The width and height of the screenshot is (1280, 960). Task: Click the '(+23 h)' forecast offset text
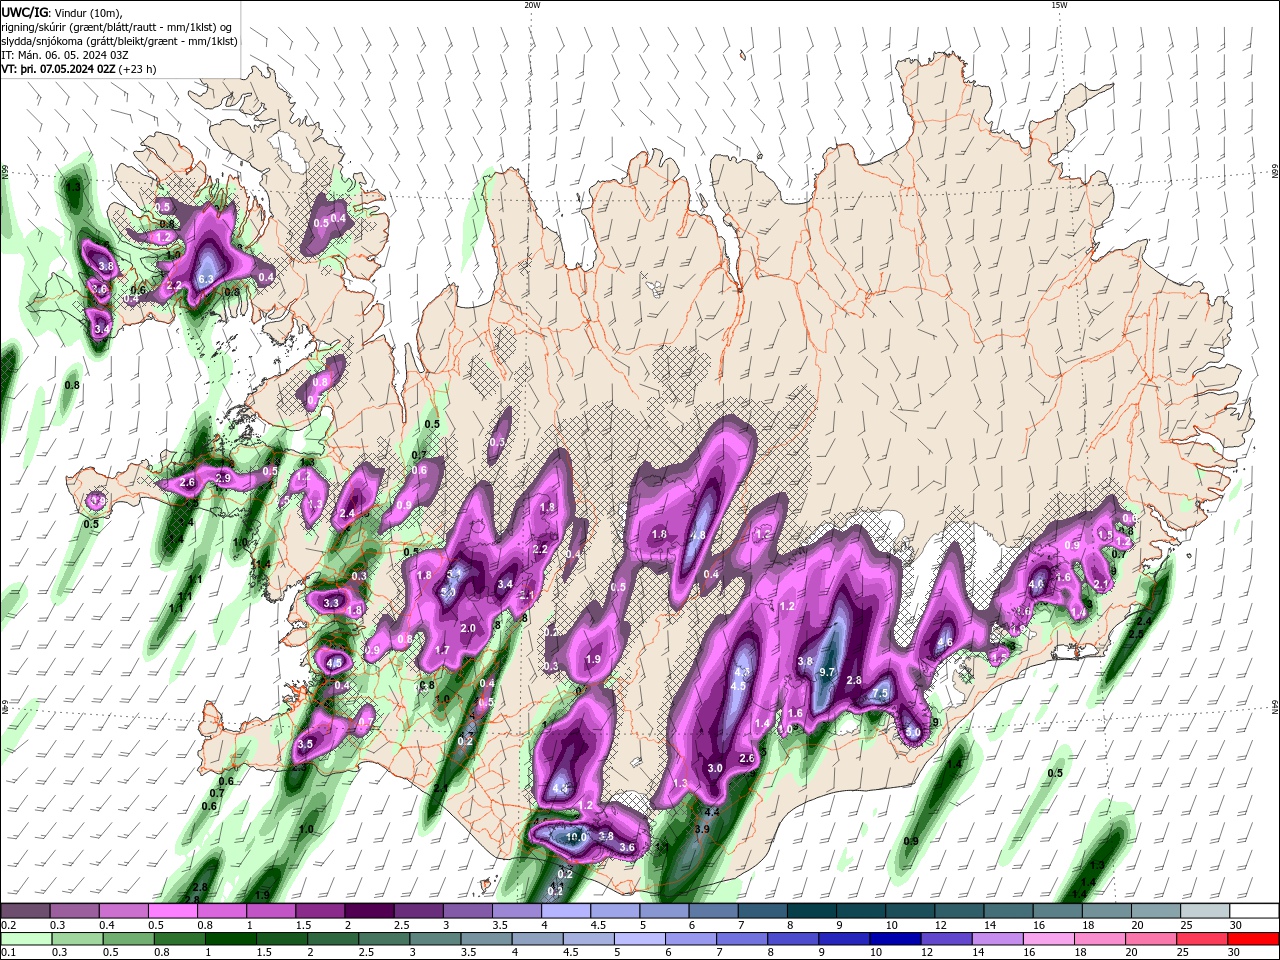coord(138,69)
